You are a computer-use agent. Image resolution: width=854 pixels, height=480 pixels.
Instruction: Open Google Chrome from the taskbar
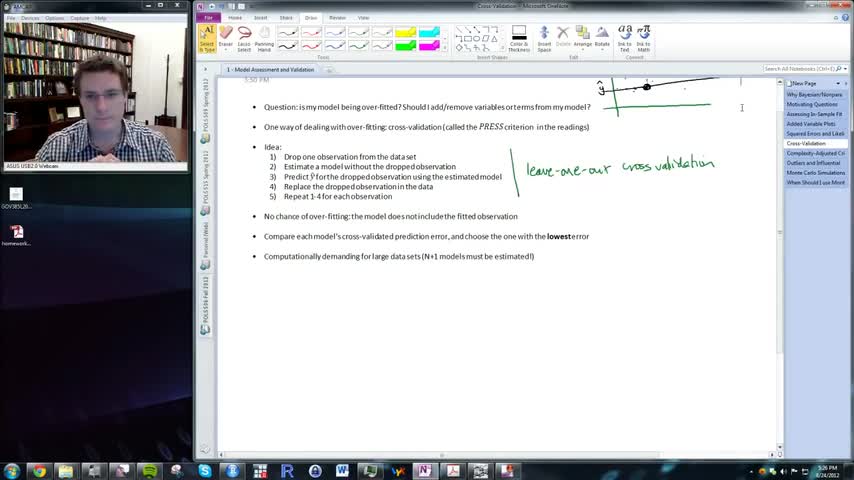(39, 471)
